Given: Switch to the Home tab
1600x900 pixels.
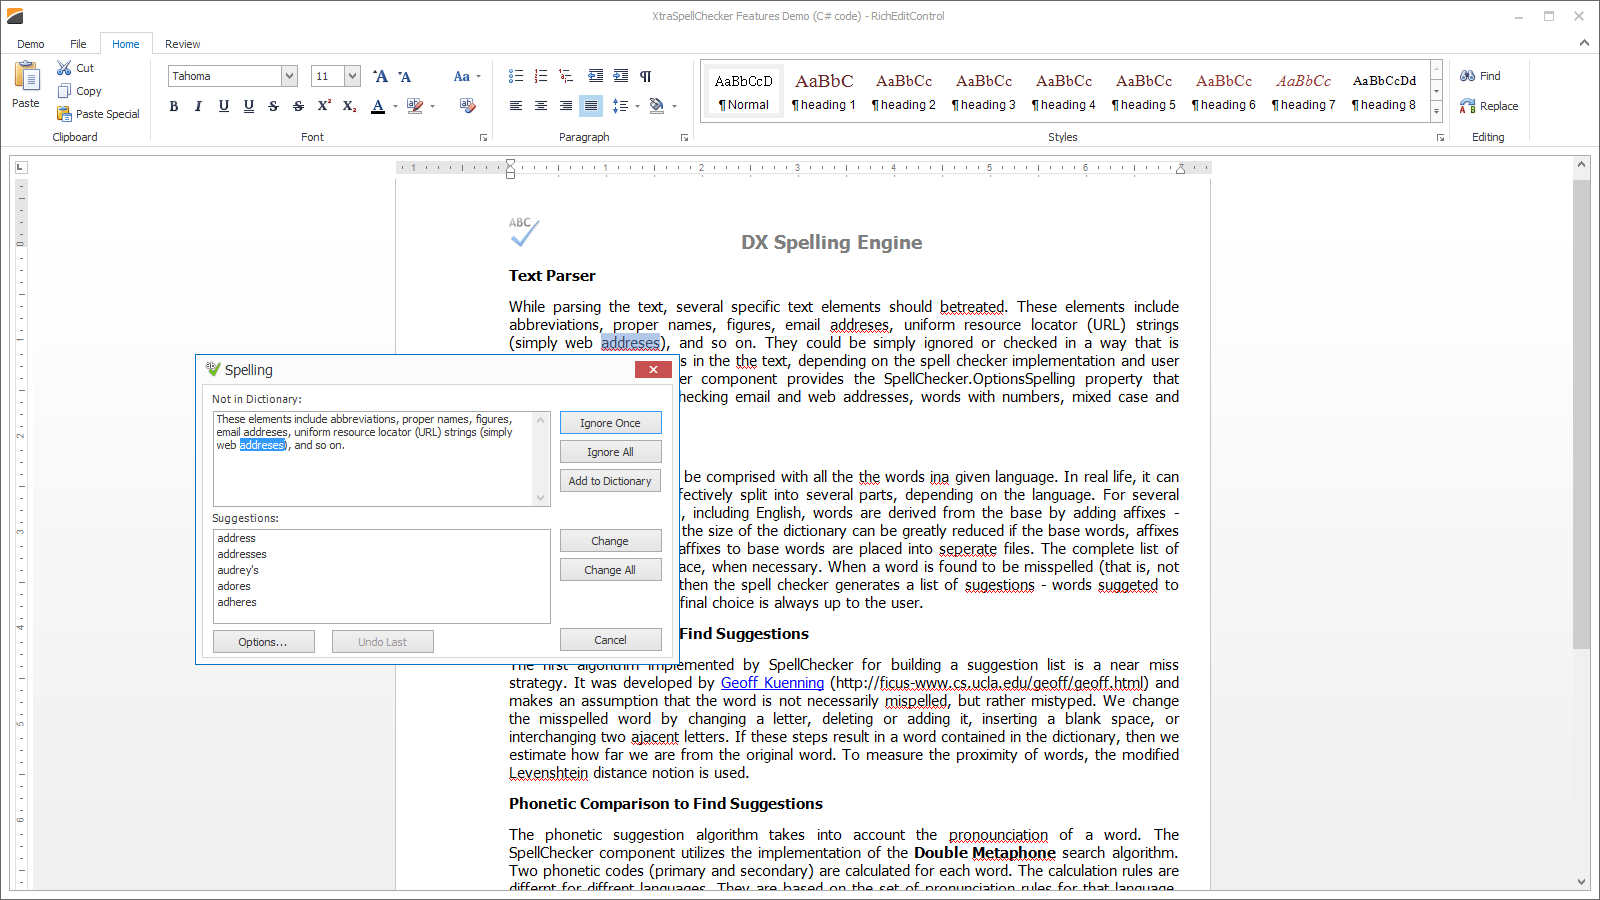Looking at the screenshot, I should (126, 44).
